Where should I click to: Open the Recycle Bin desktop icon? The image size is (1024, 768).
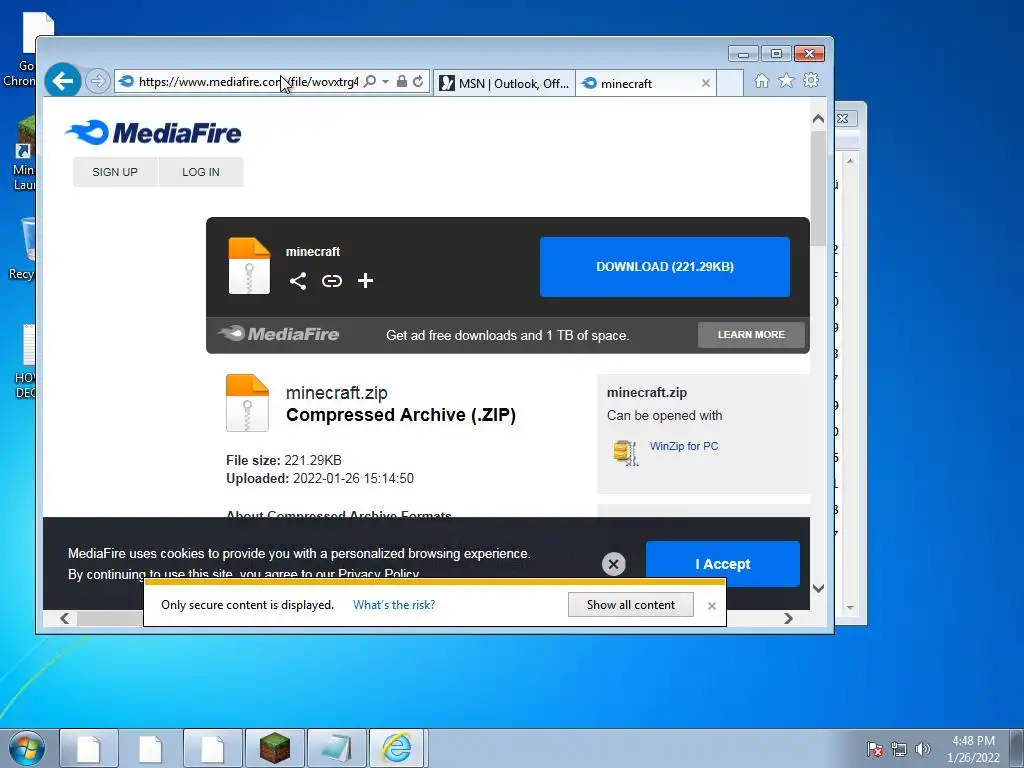[22, 249]
